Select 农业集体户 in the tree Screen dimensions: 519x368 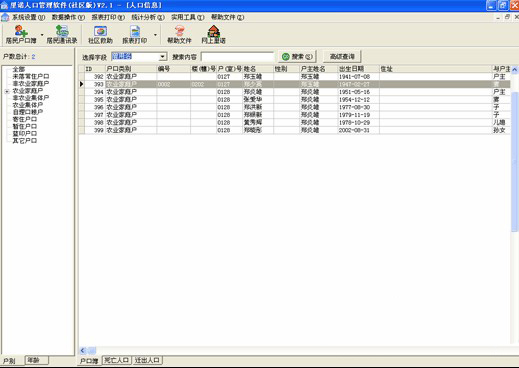tap(28, 105)
